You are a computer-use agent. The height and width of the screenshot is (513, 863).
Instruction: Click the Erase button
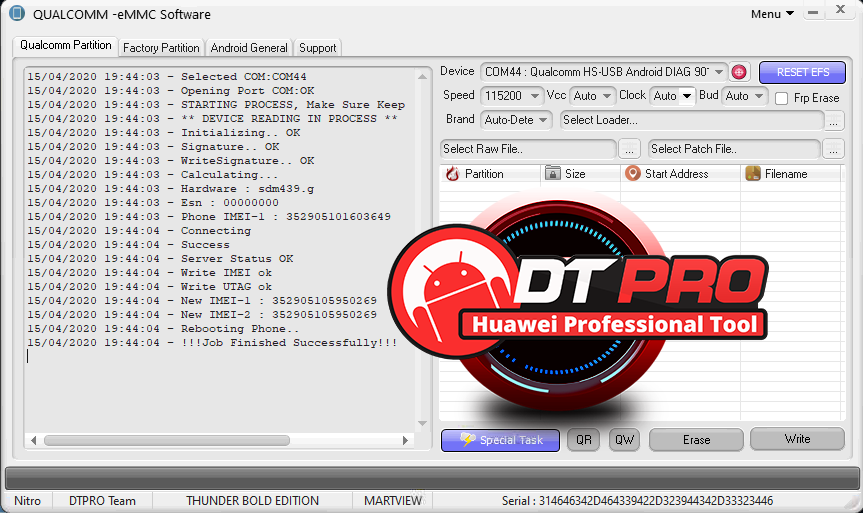pyautogui.click(x=696, y=440)
